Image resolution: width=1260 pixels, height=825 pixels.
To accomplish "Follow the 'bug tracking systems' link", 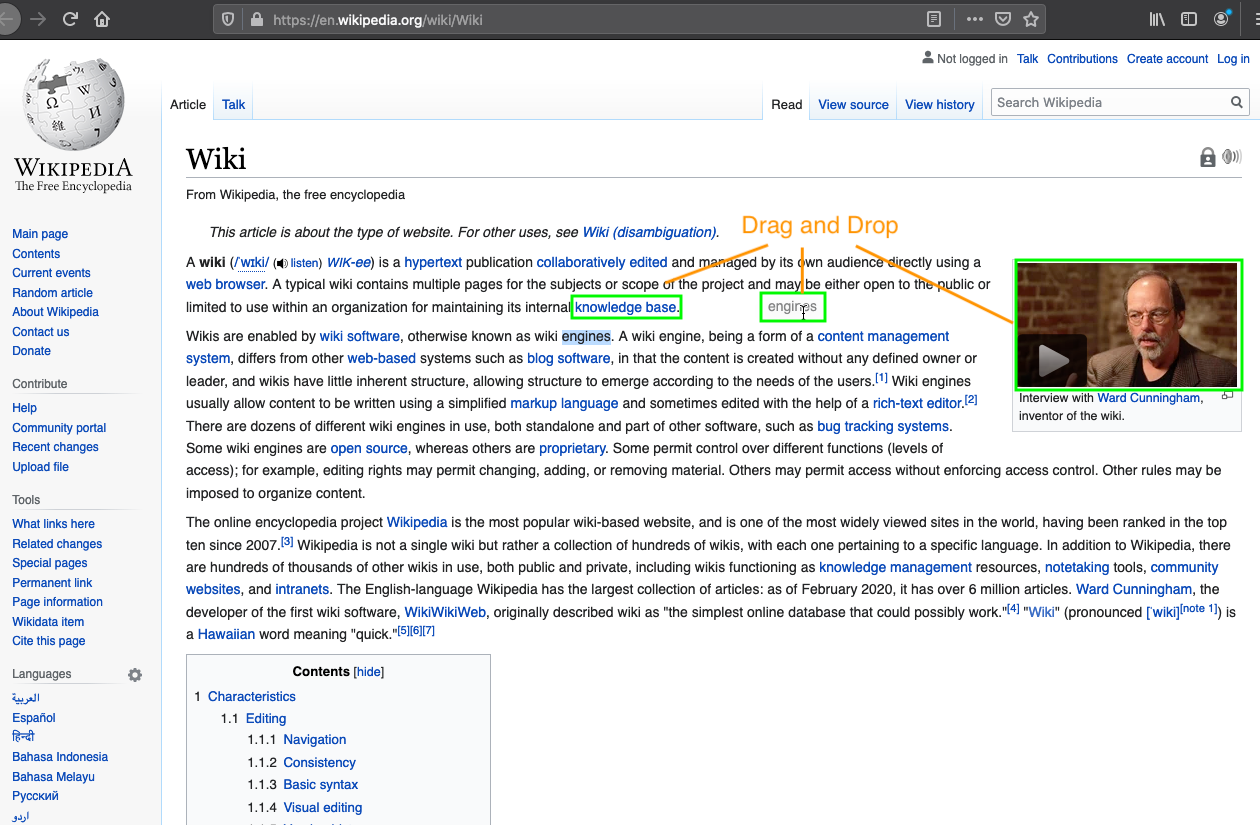I will tap(883, 426).
